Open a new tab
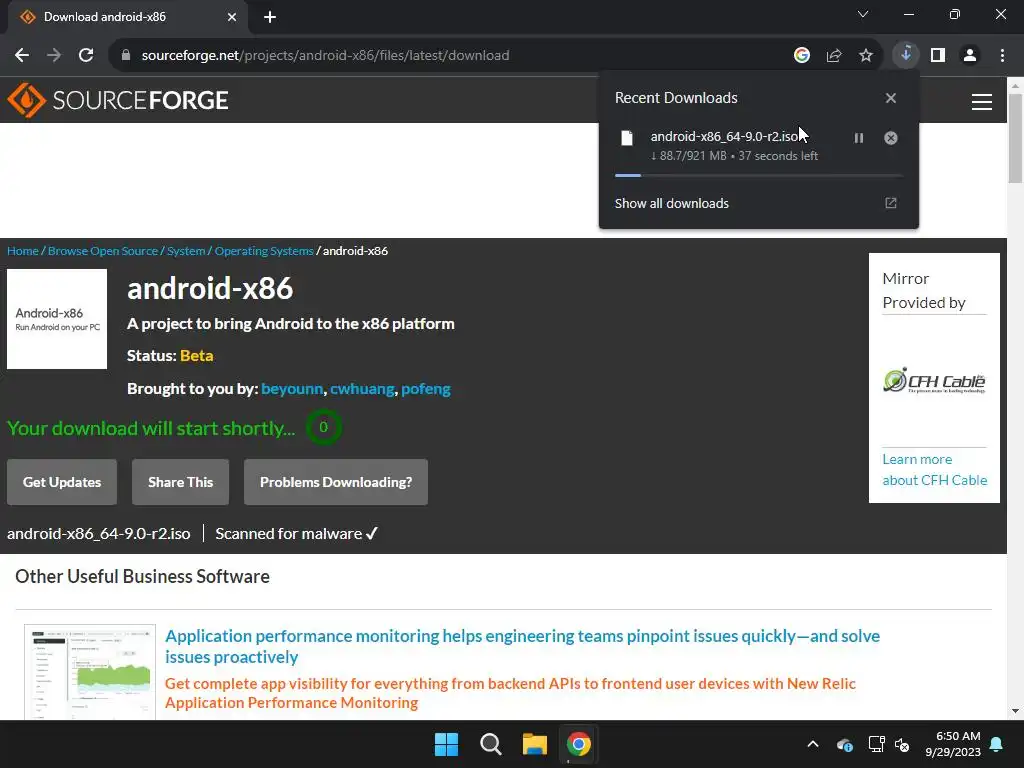 pyautogui.click(x=270, y=17)
